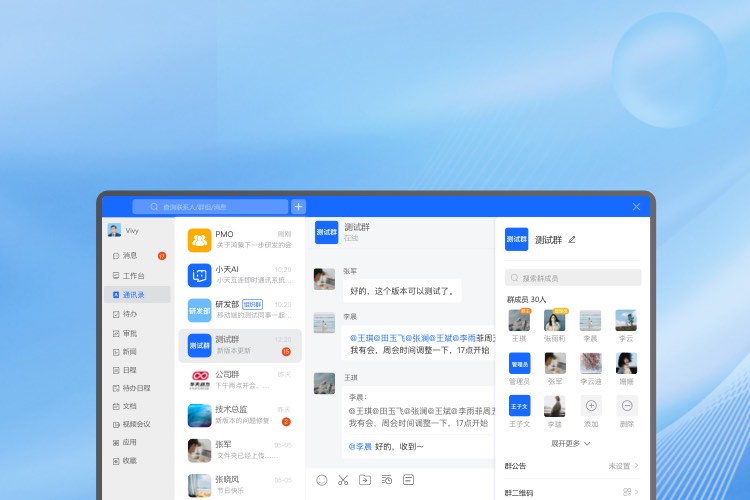Select member 张军 in group members grid
This screenshot has height=500, width=750.
pos(555,369)
